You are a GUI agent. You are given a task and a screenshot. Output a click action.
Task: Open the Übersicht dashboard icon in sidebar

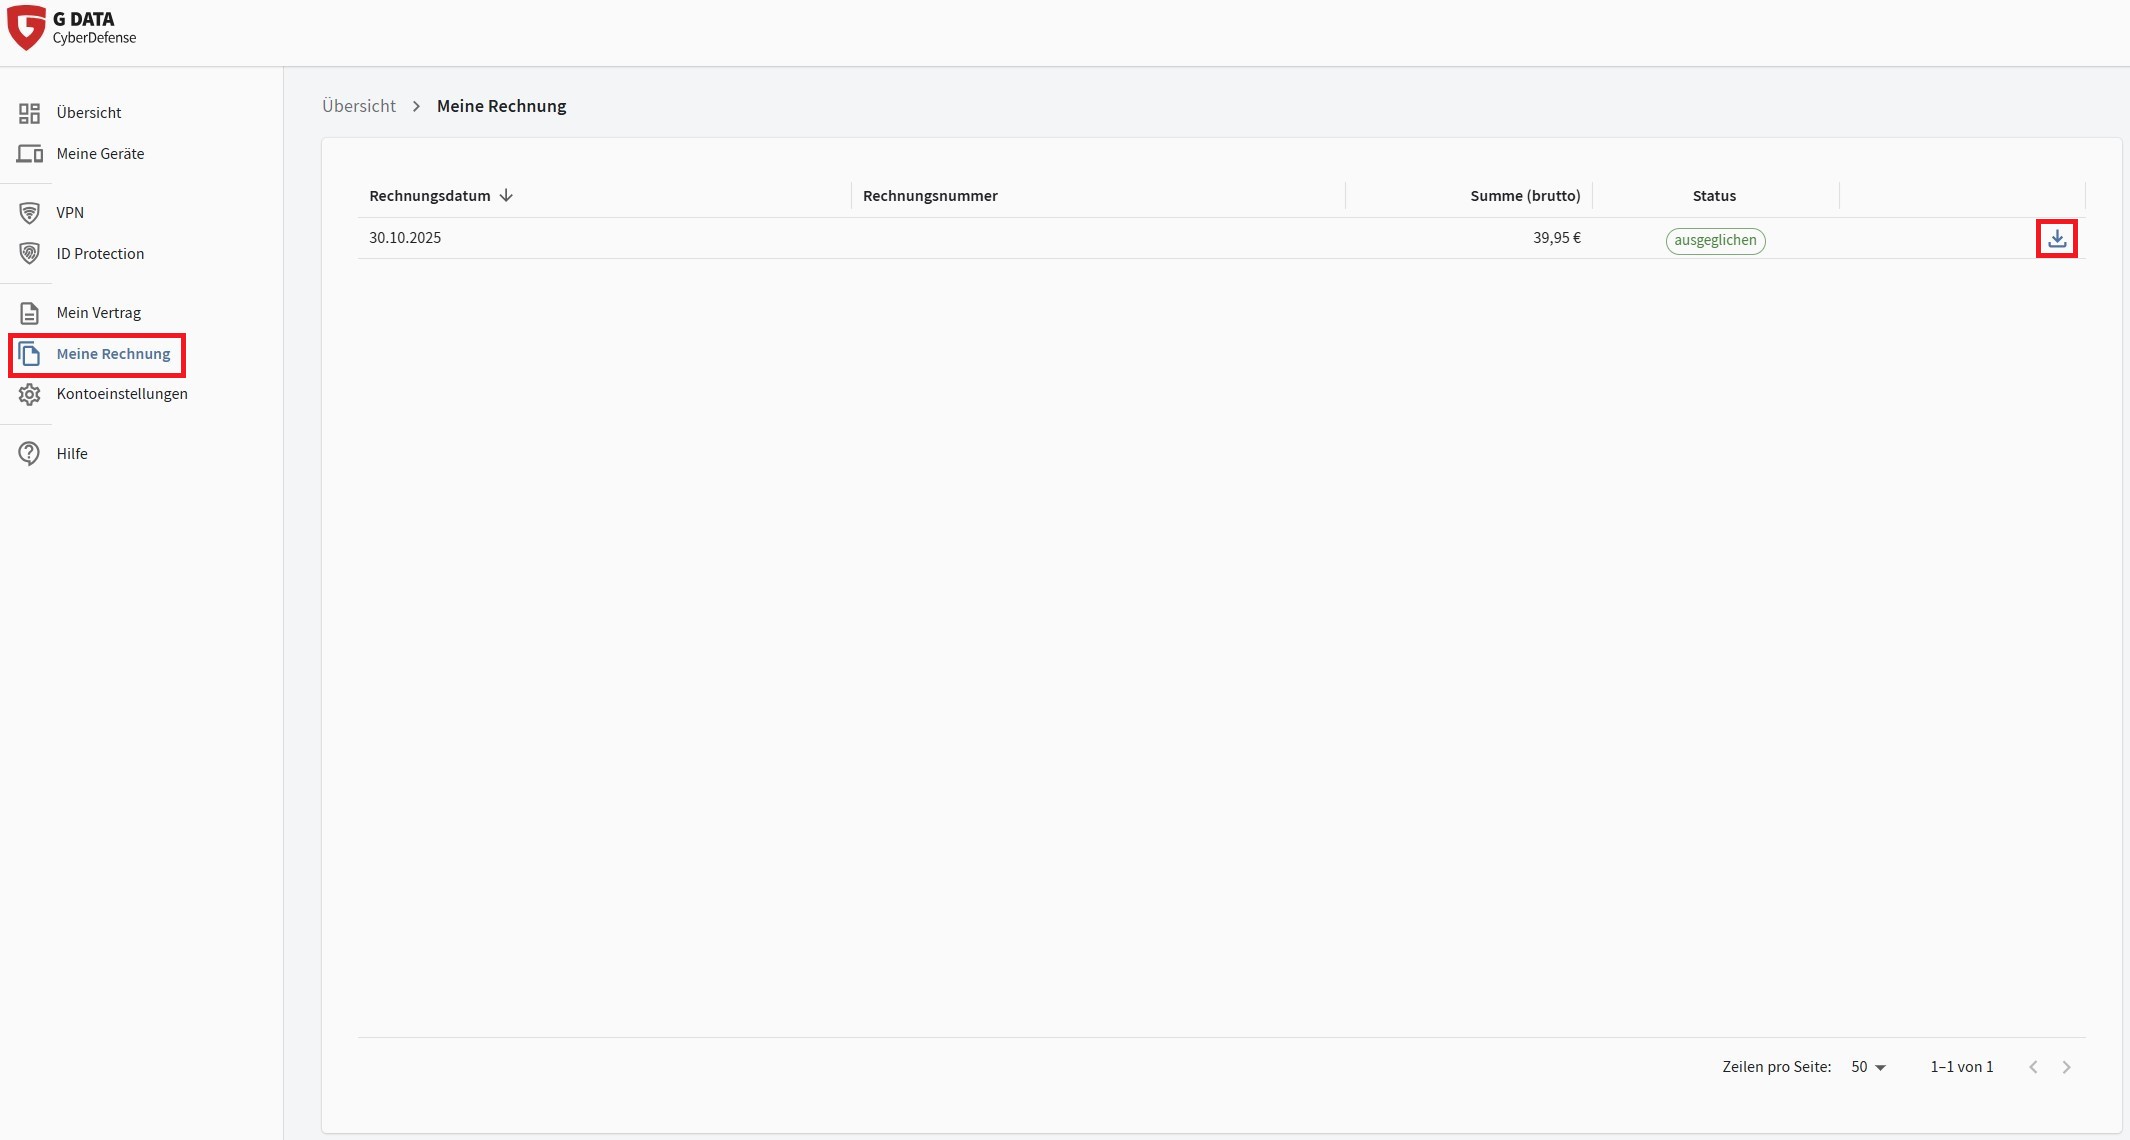pos(30,113)
